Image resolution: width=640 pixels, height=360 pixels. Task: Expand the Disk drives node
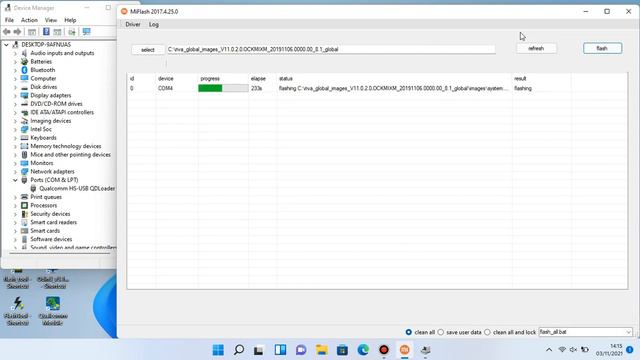coord(15,87)
